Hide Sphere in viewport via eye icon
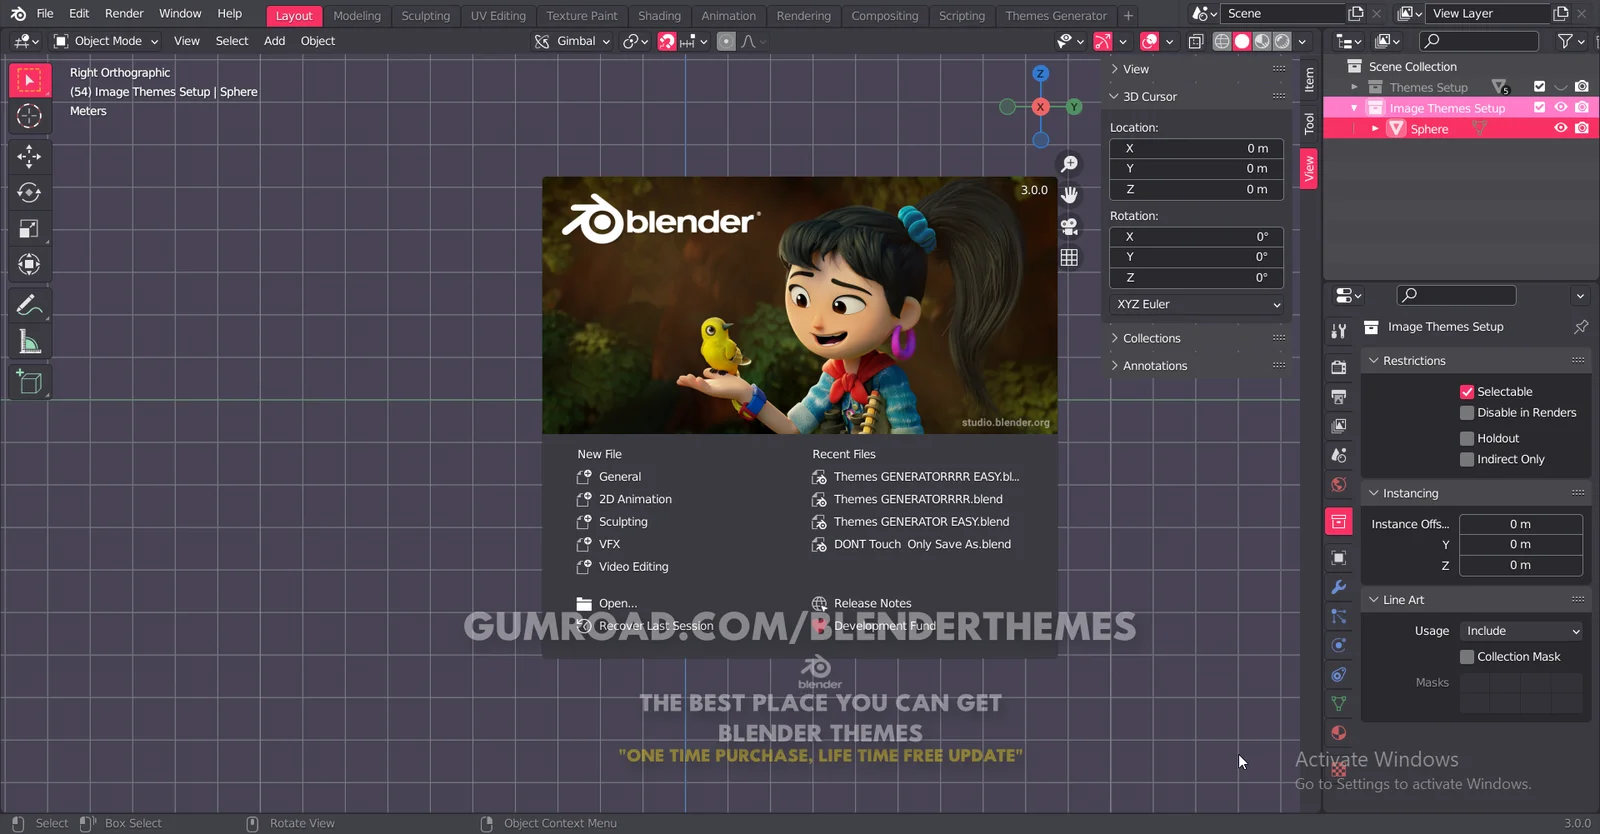 tap(1561, 129)
